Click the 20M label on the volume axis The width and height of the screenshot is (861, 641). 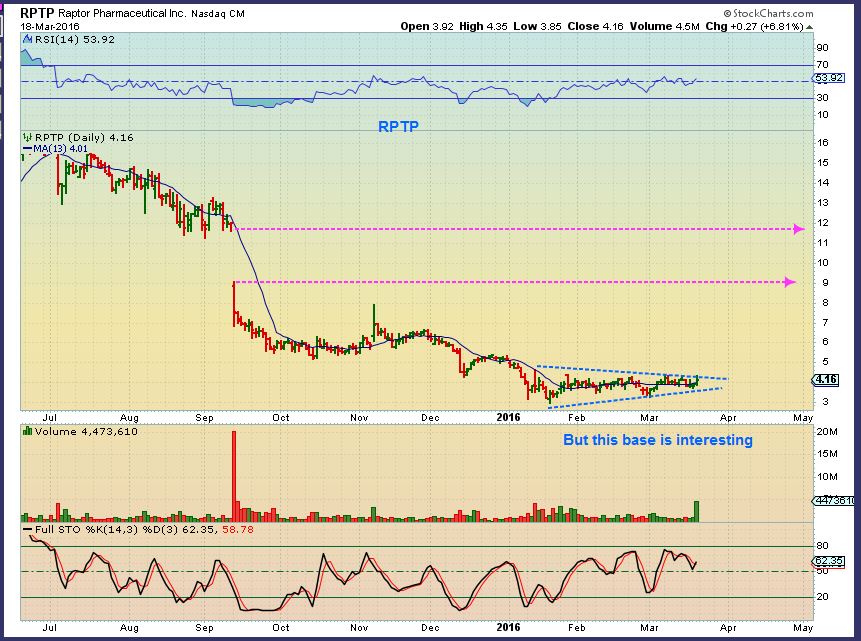(827, 432)
